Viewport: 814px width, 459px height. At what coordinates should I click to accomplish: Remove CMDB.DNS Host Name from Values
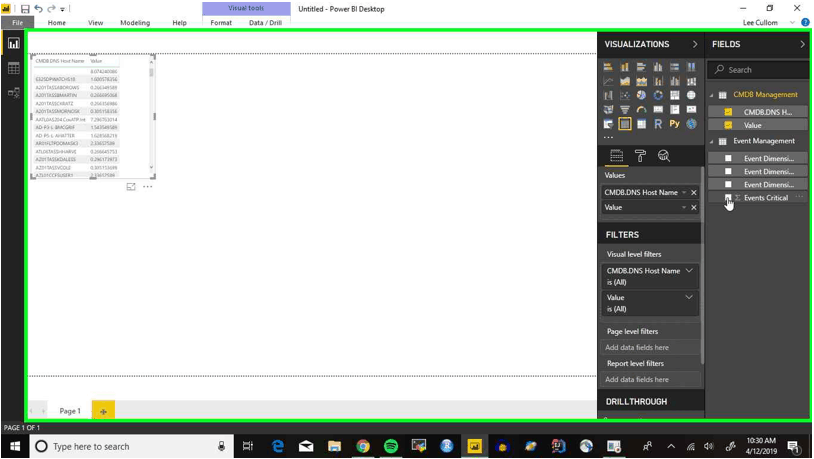pos(694,193)
